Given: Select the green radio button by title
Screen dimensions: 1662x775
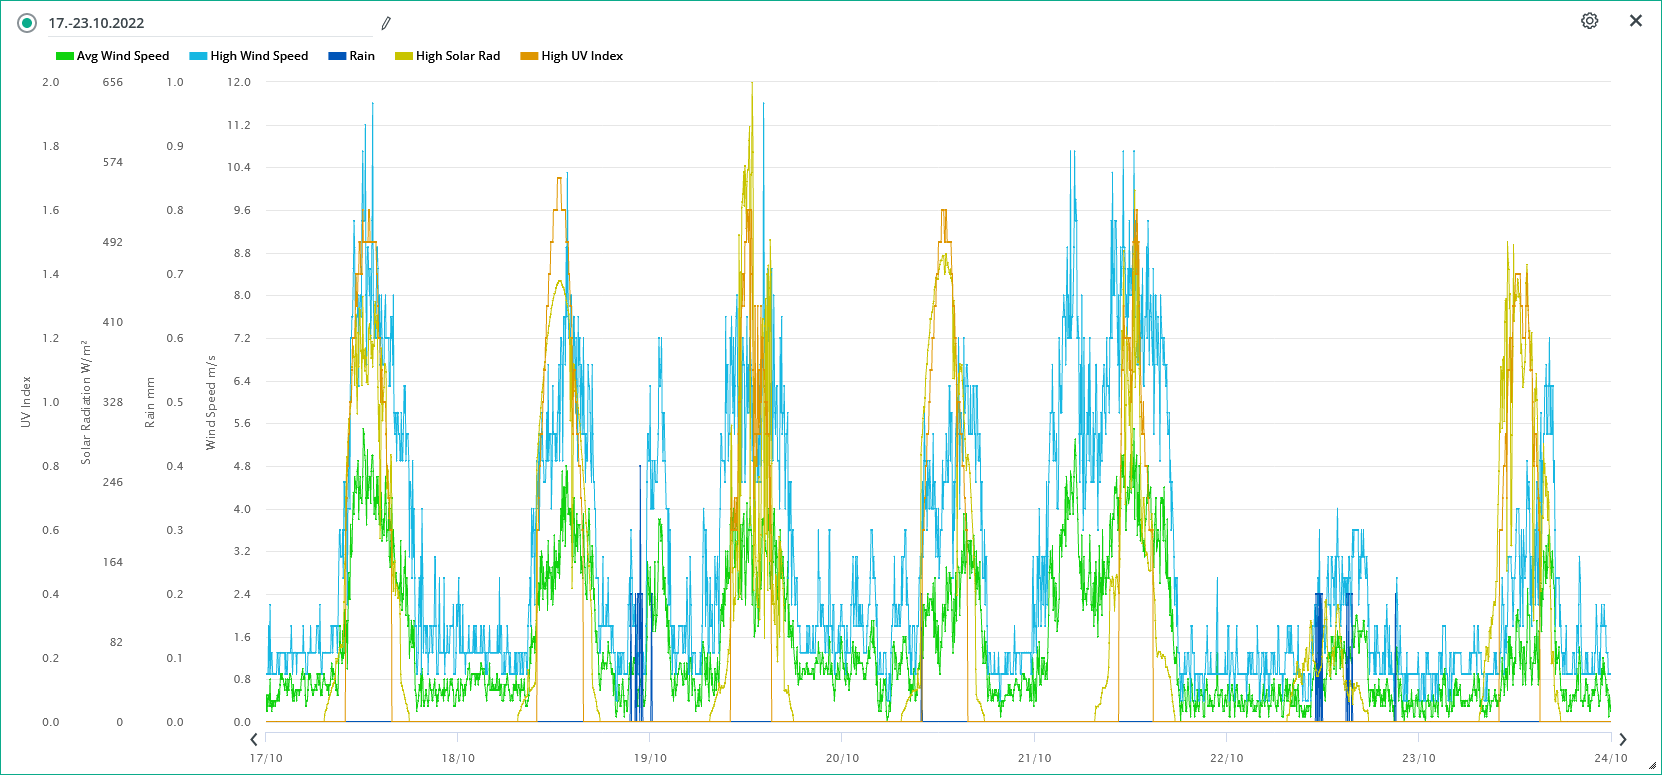Looking at the screenshot, I should [x=27, y=23].
